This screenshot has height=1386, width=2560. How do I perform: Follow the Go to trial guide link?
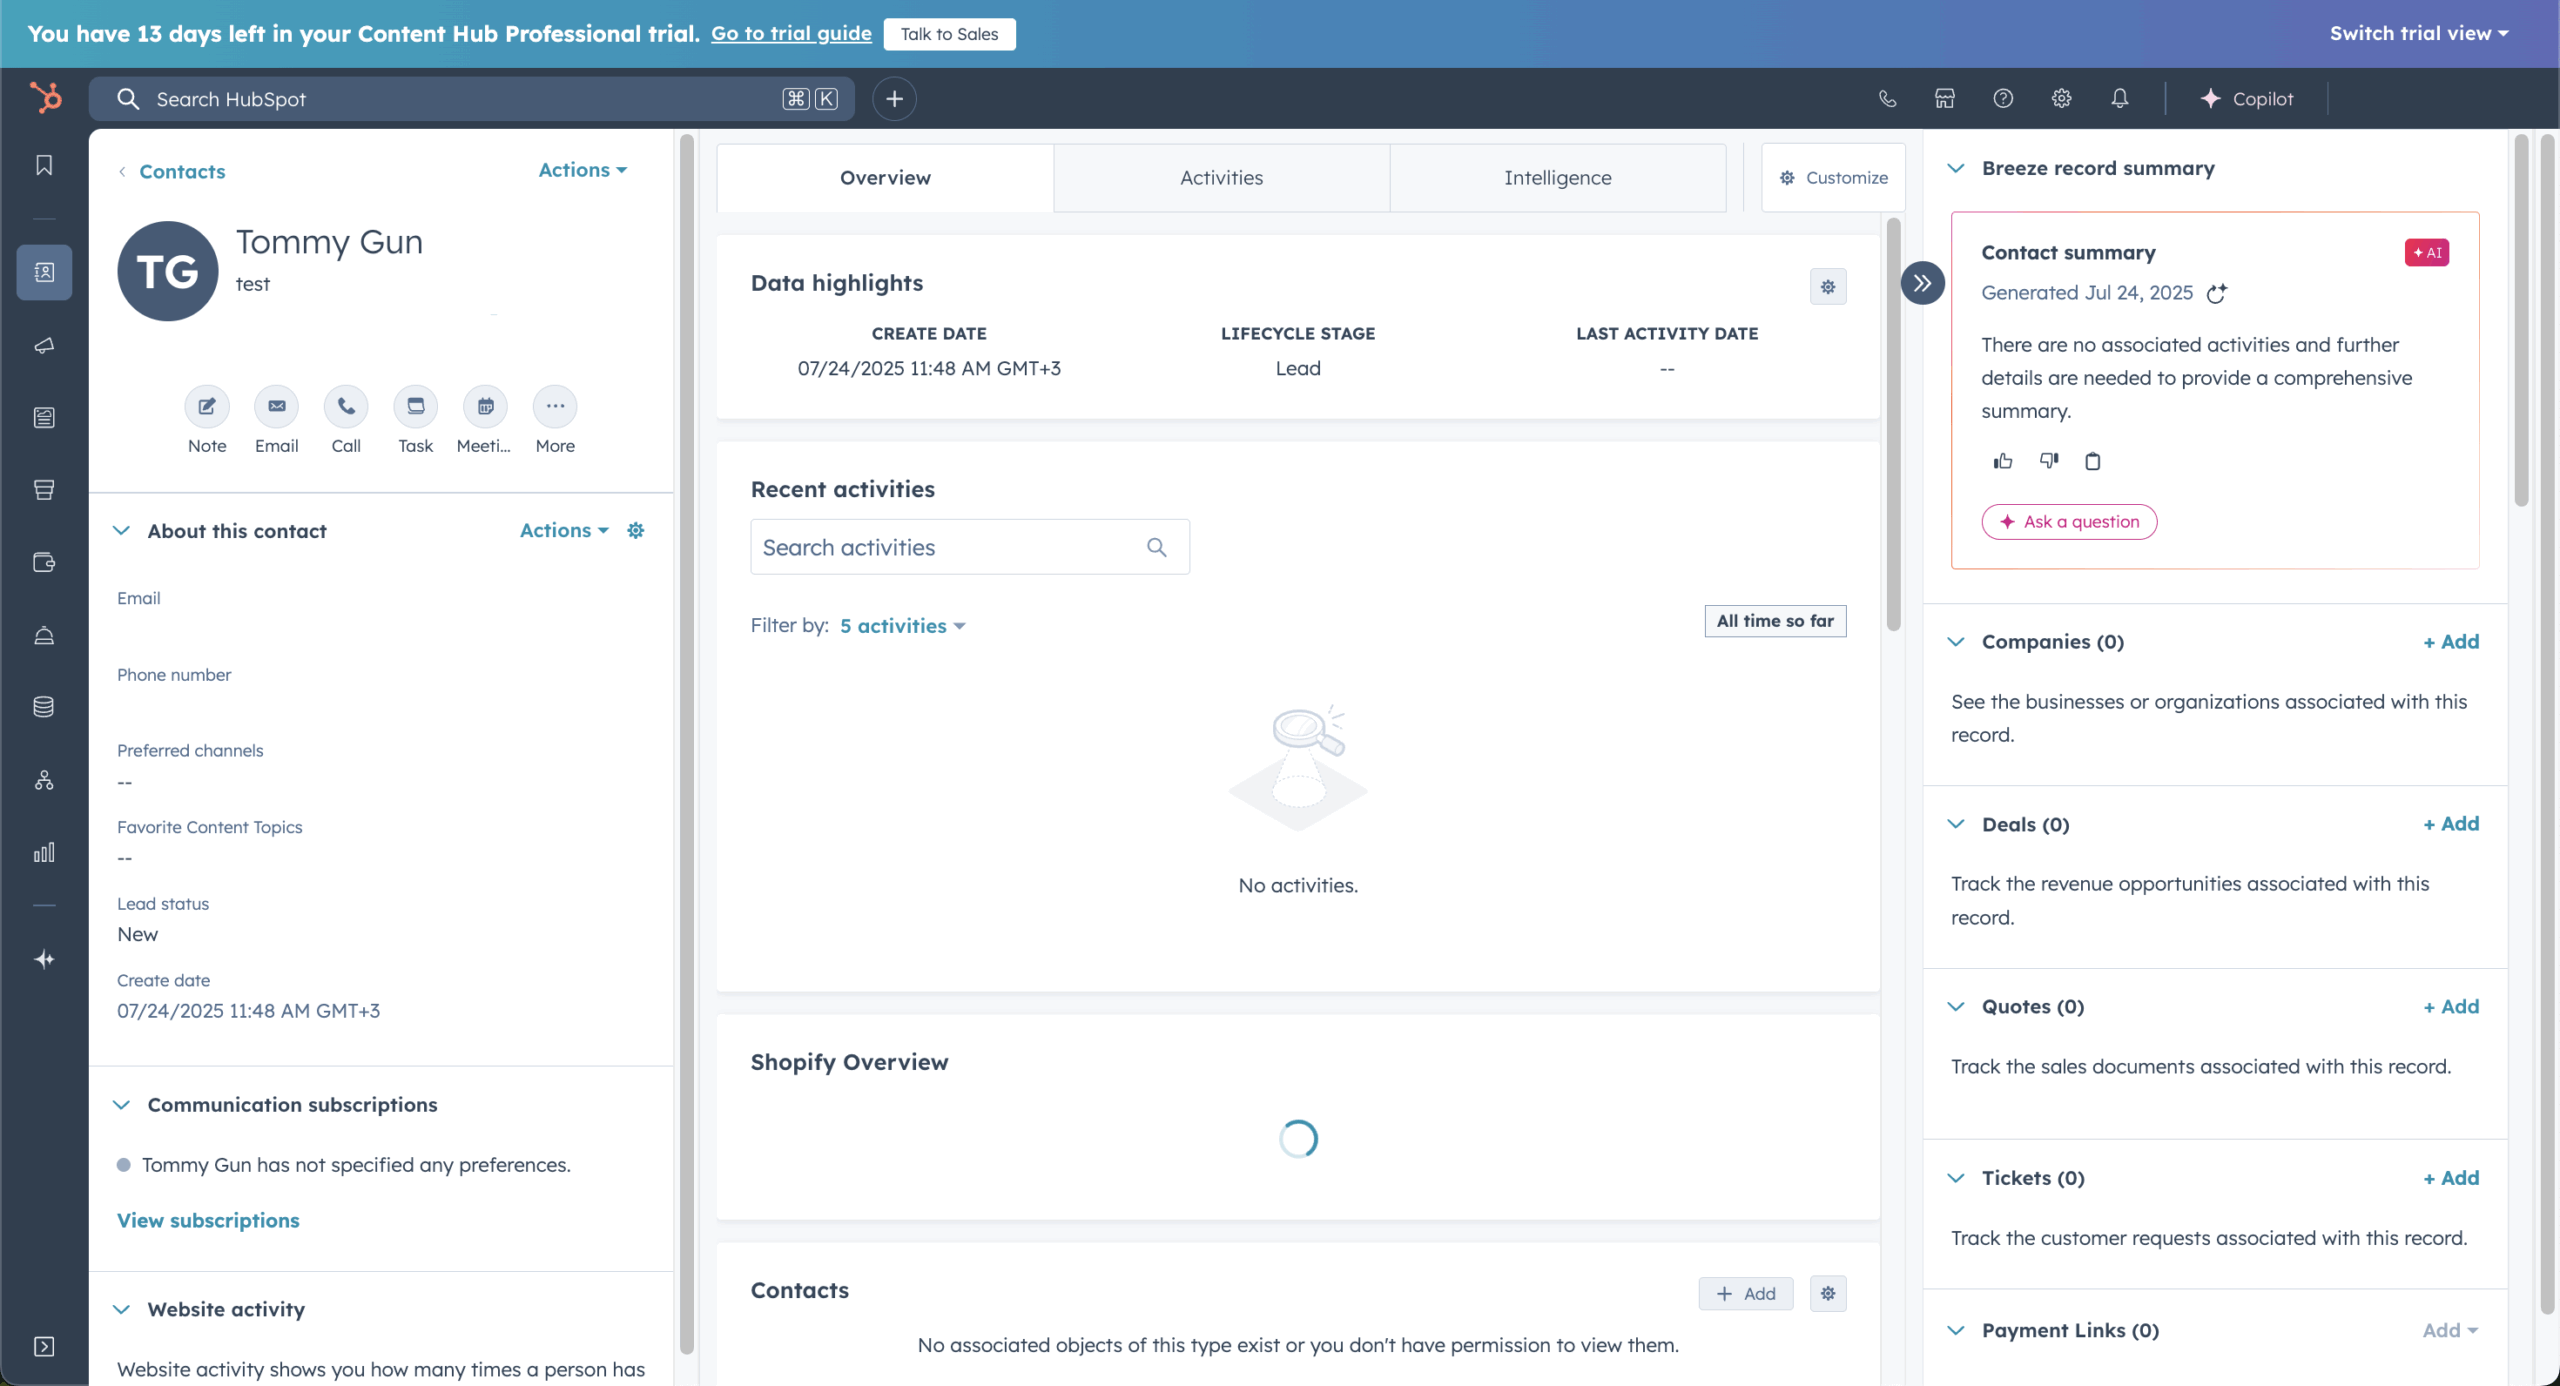tap(791, 34)
